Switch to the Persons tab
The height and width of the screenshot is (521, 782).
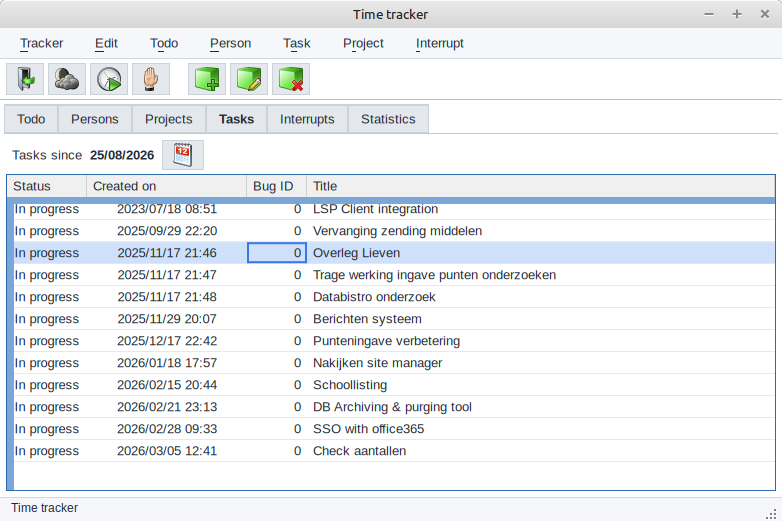click(95, 119)
